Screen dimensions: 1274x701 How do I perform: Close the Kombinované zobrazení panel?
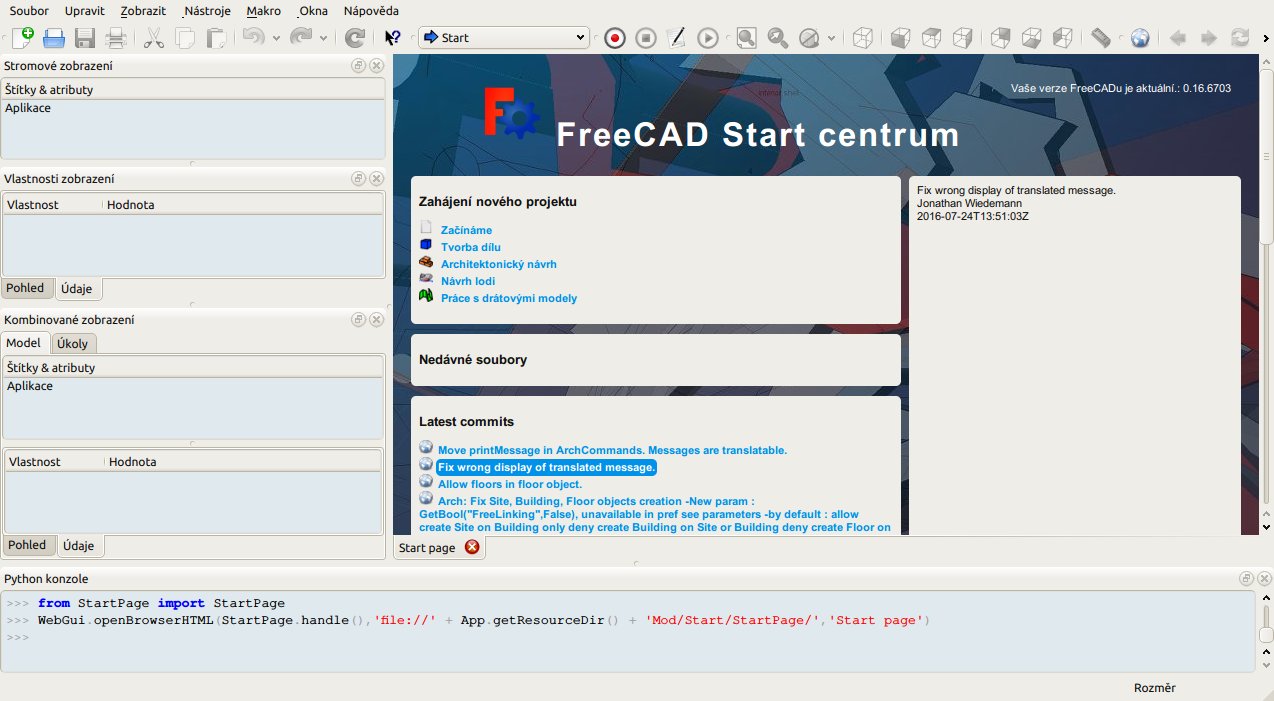(376, 319)
